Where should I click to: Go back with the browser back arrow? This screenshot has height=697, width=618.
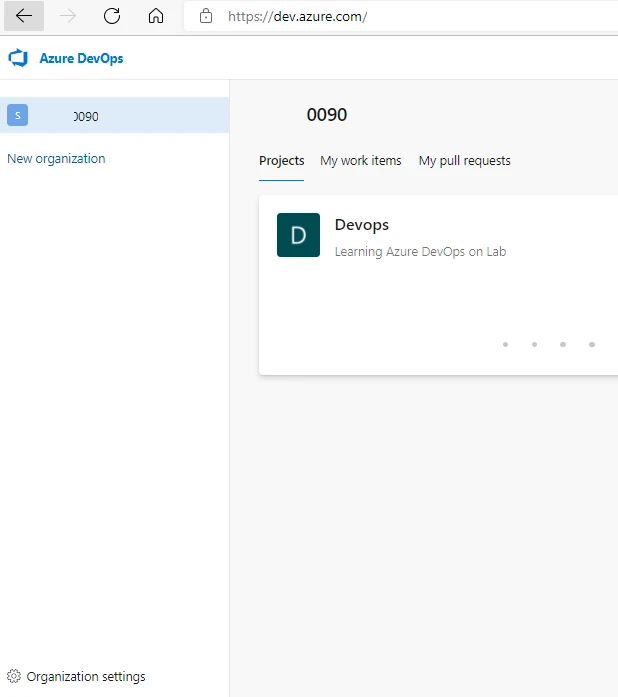24,16
